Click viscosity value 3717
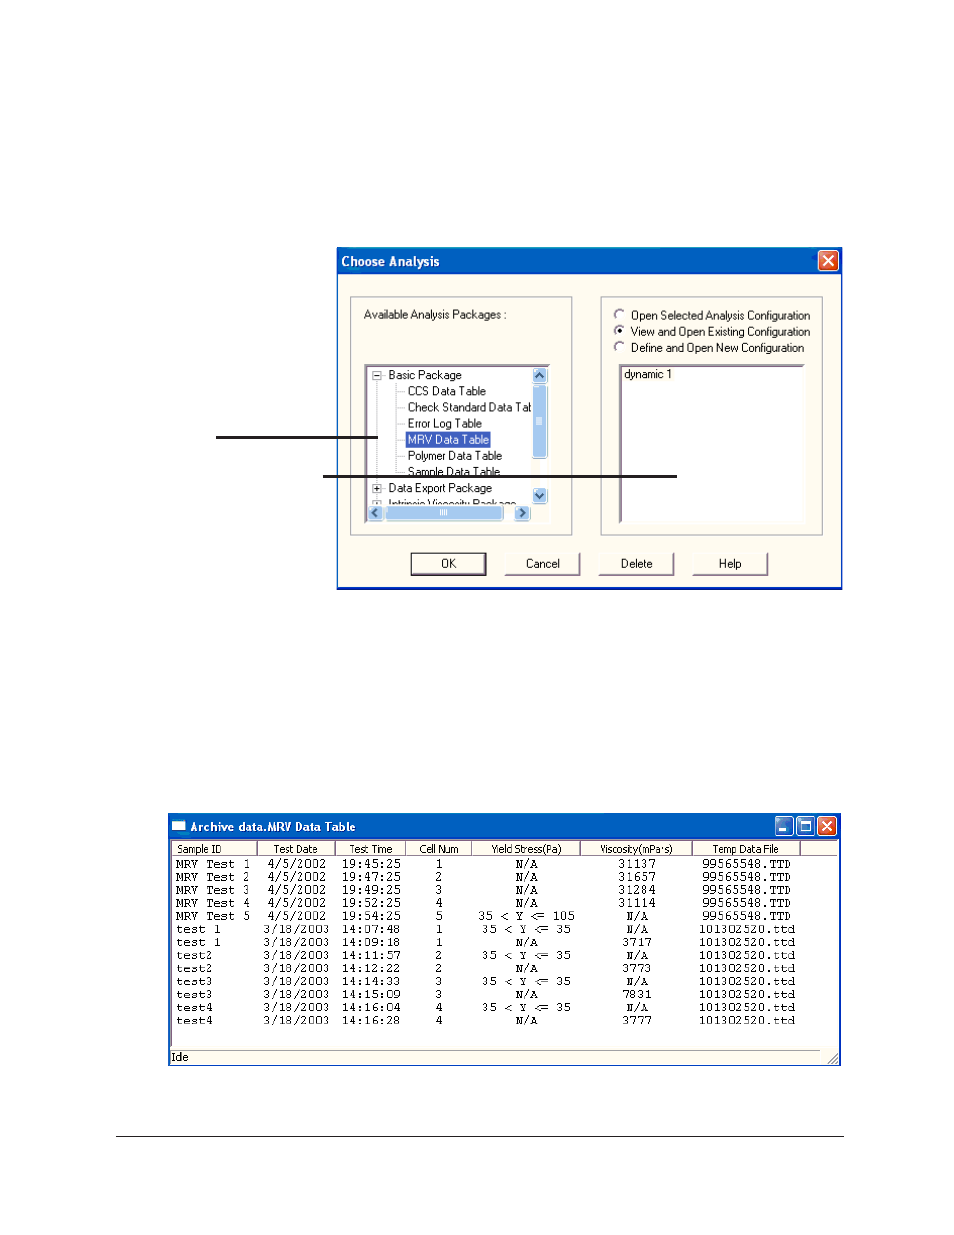This screenshot has height=1235, width=954. [637, 942]
